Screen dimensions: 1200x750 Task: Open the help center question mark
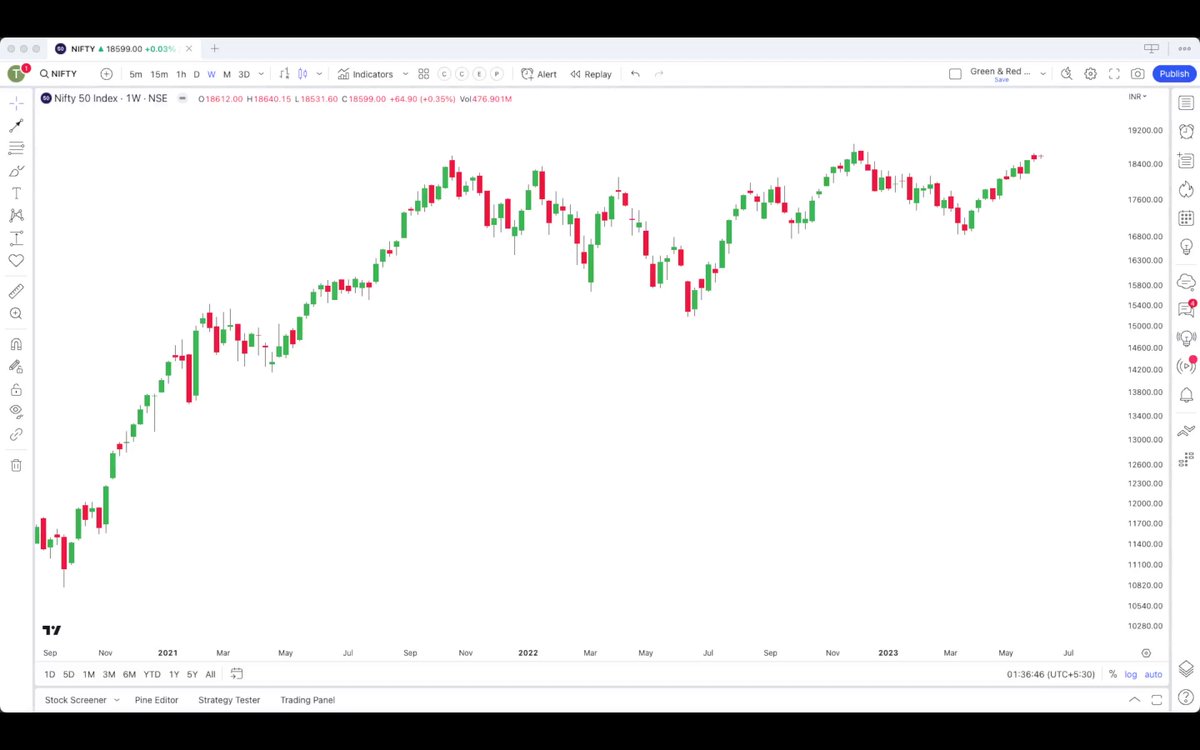click(x=1186, y=699)
